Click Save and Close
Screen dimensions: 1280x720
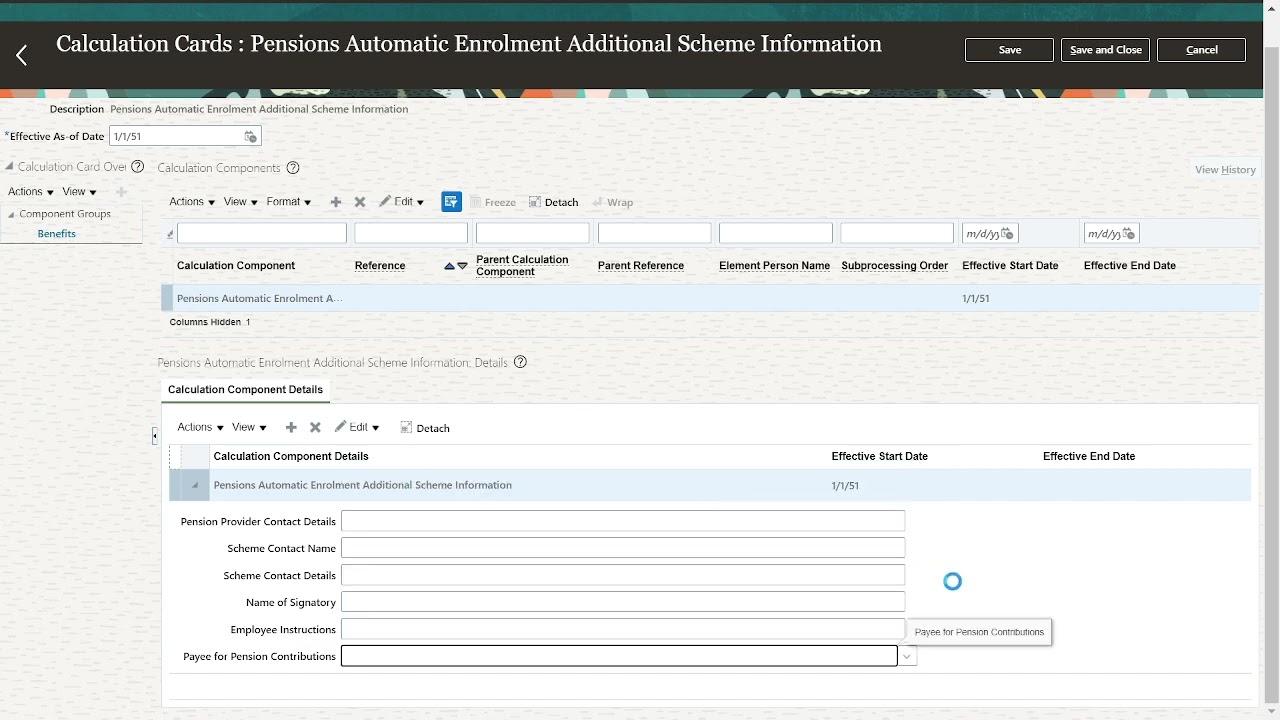[1105, 50]
